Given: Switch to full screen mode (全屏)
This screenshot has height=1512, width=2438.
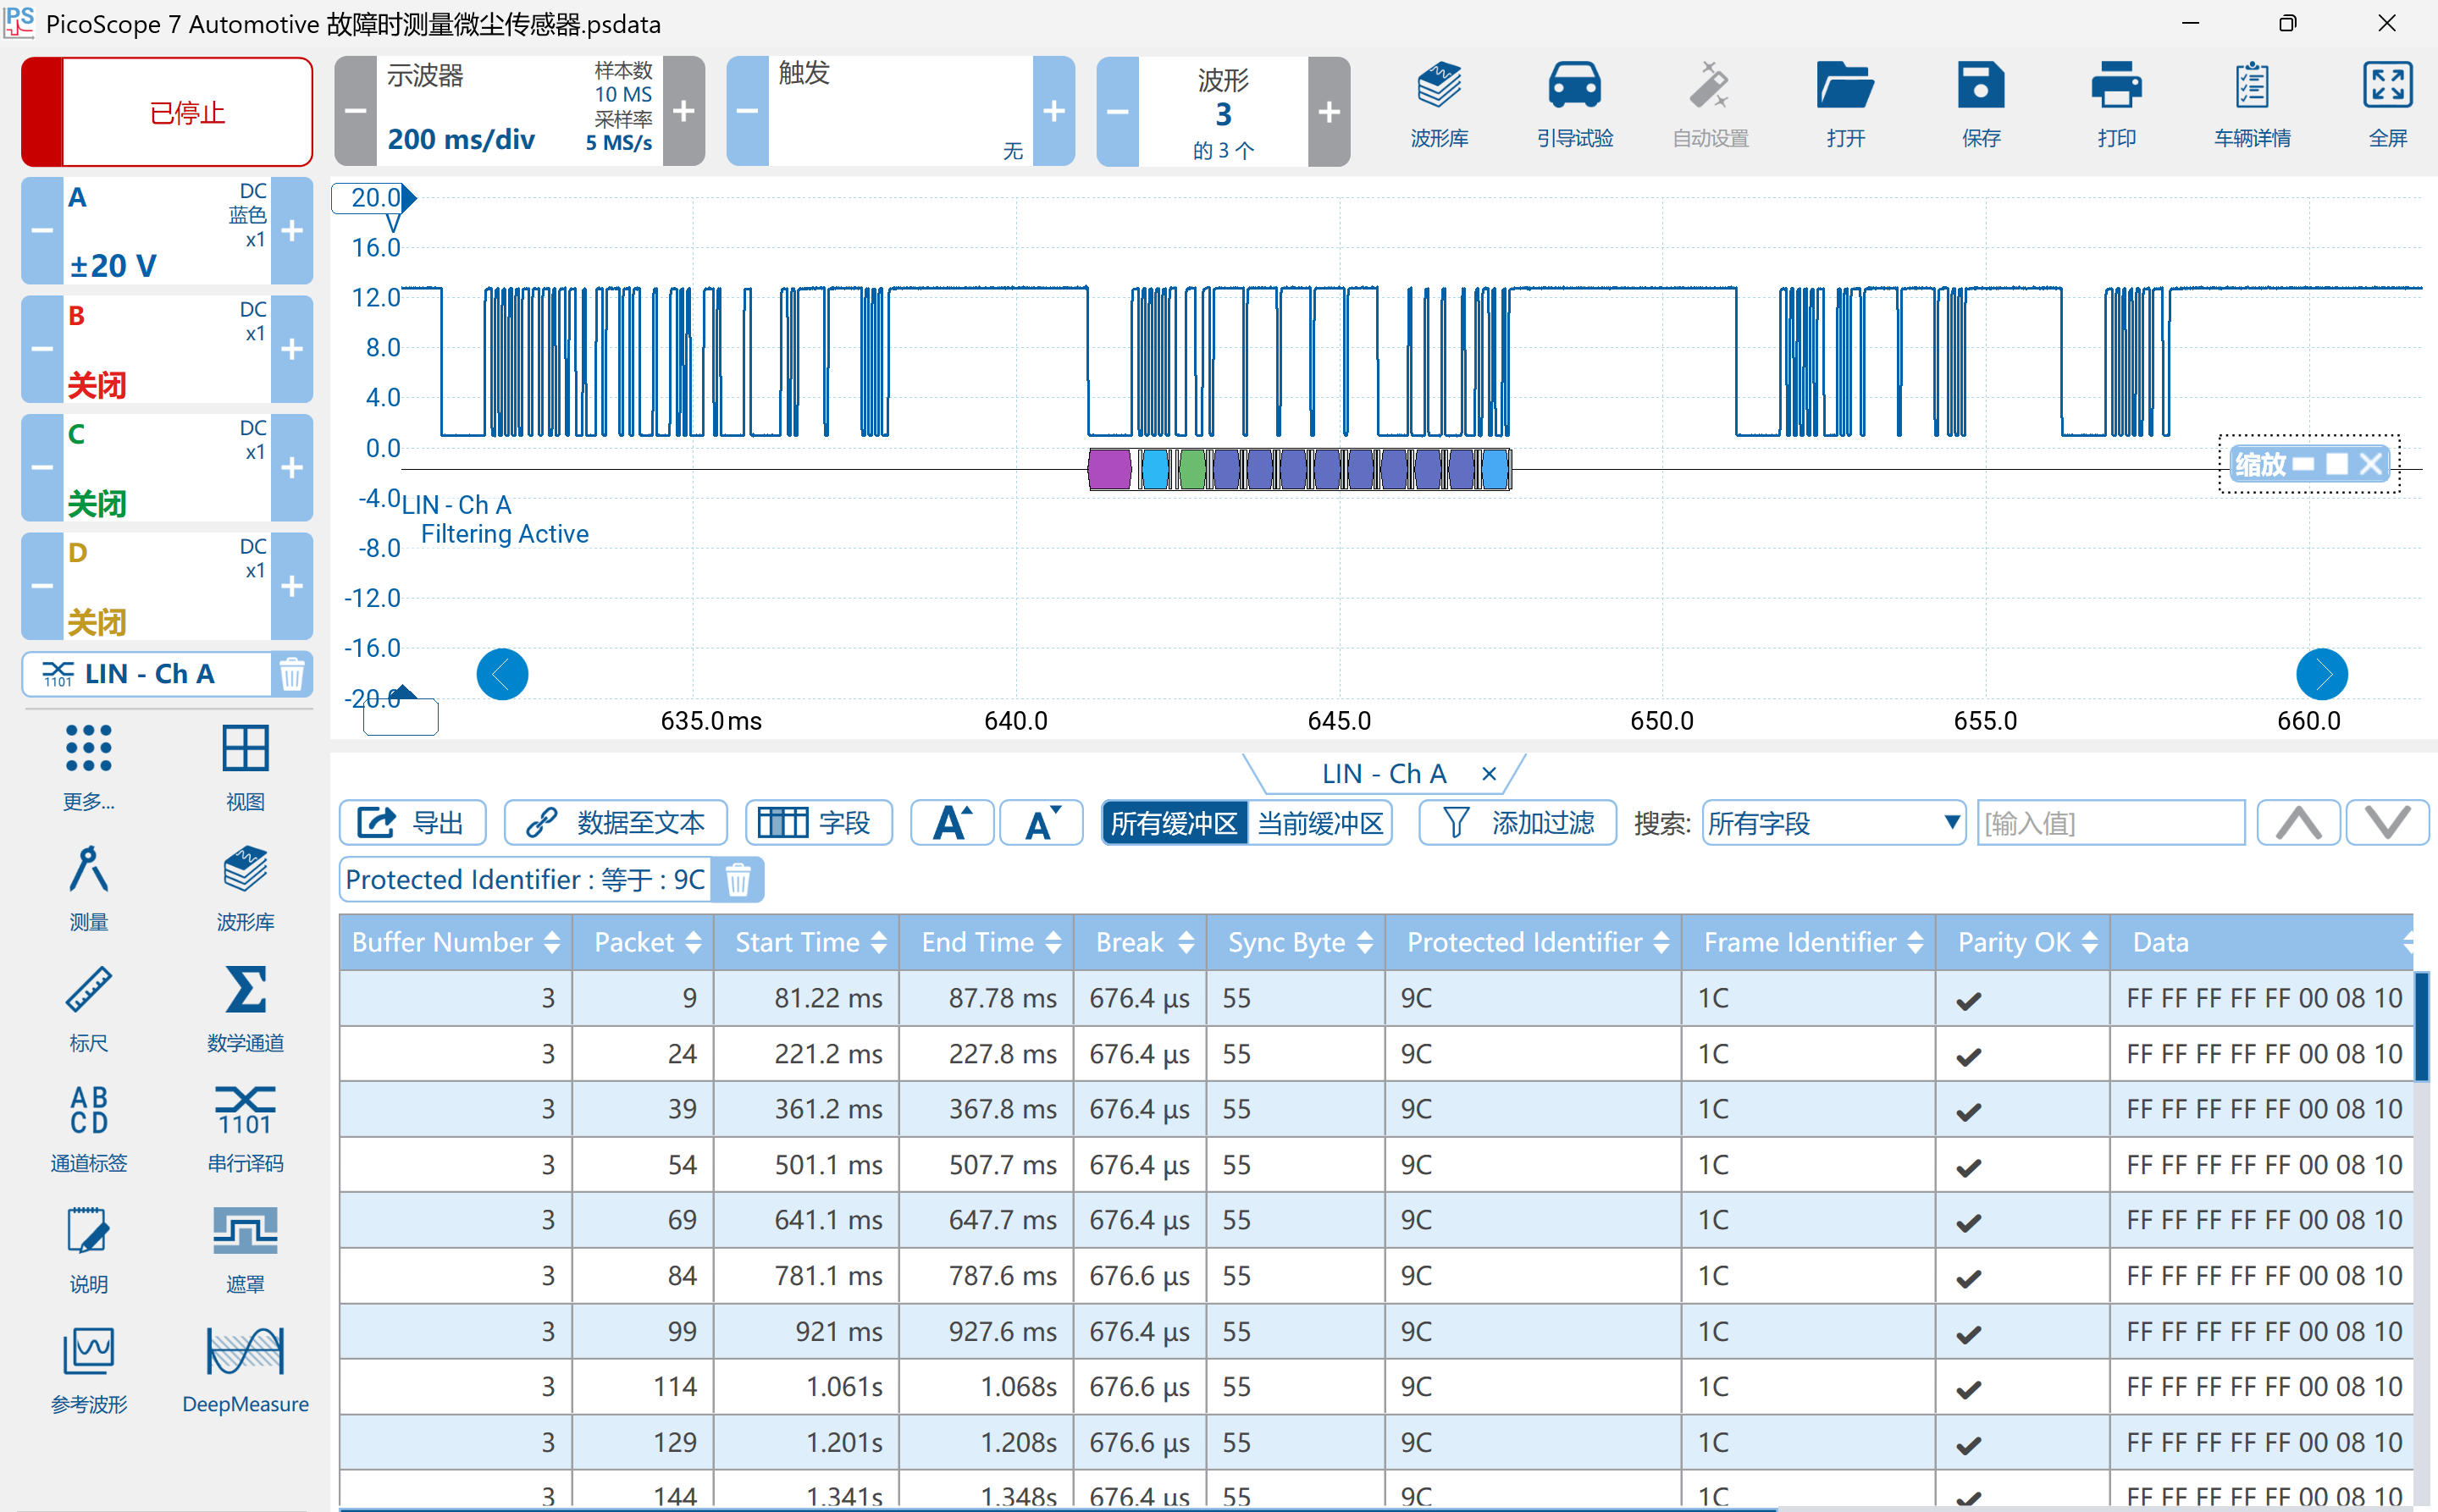Looking at the screenshot, I should click(x=2388, y=105).
